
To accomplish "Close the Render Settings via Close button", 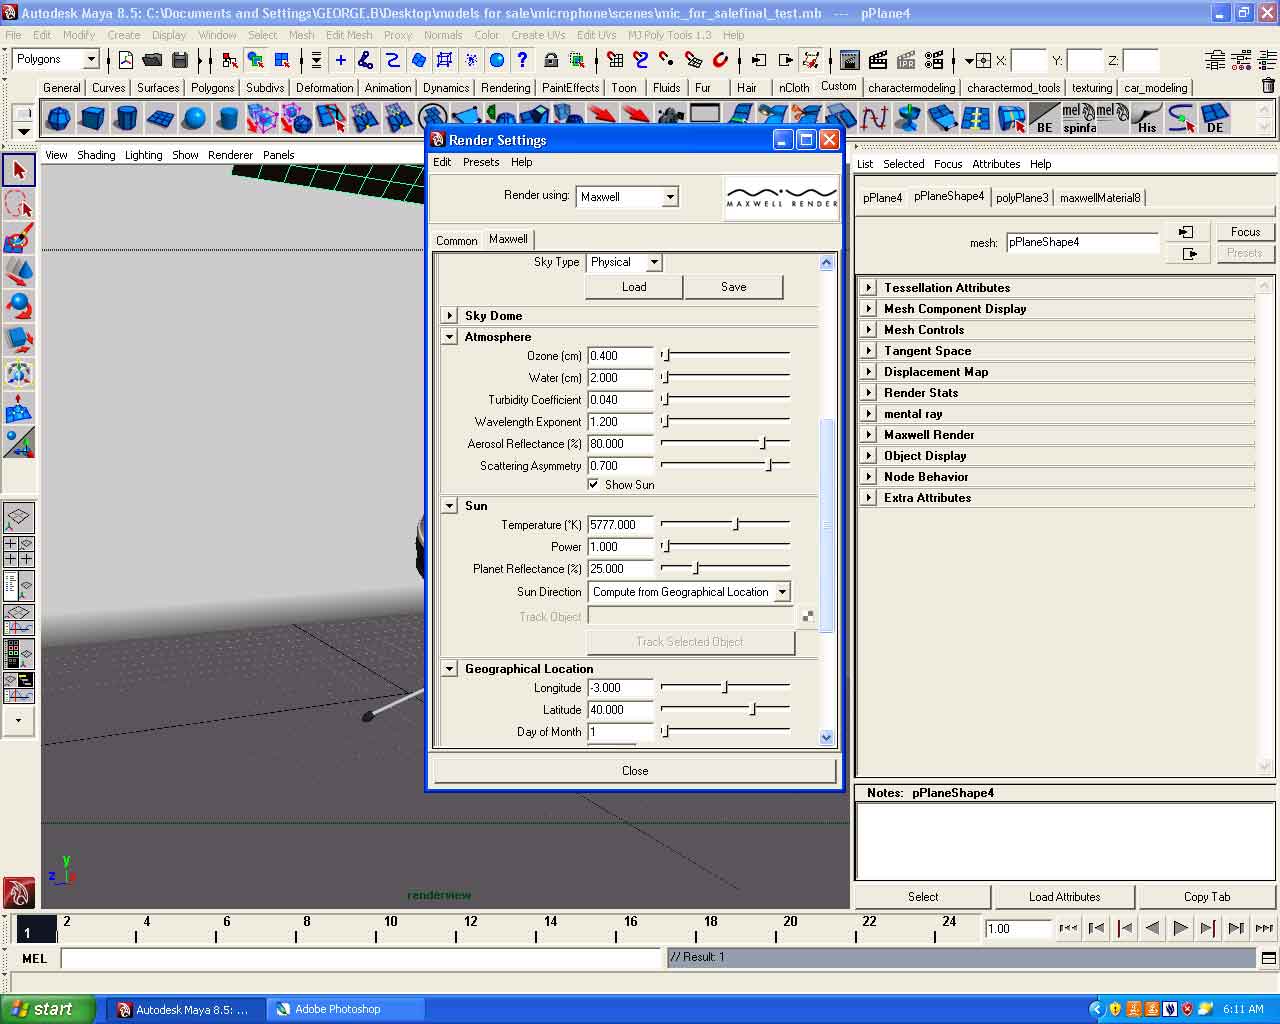I will click(635, 771).
